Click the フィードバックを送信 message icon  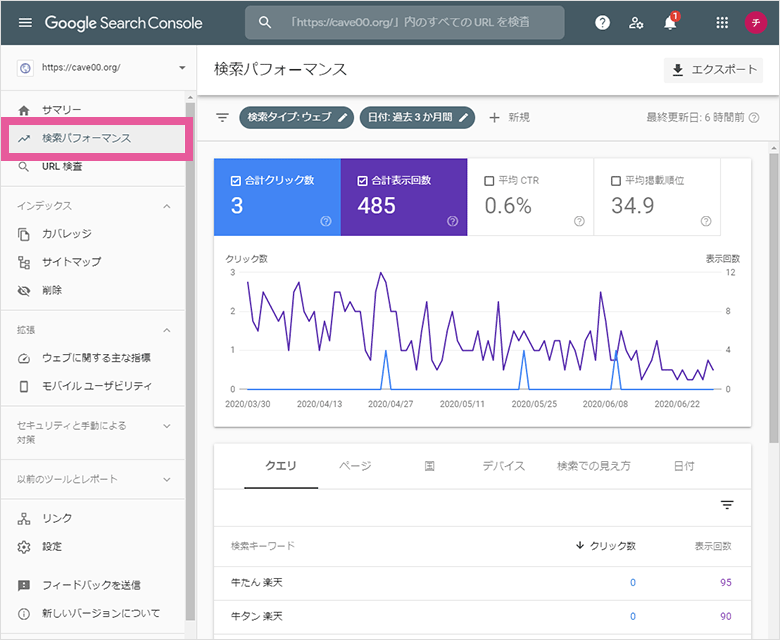click(24, 585)
